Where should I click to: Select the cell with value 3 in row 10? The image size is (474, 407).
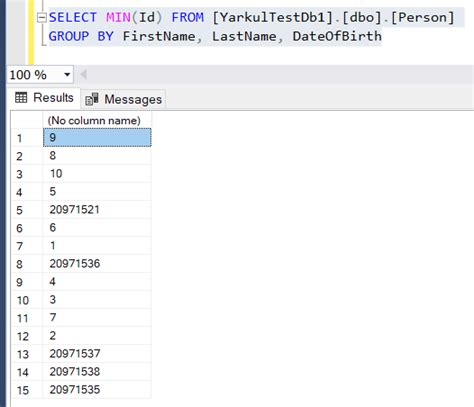pyautogui.click(x=97, y=299)
